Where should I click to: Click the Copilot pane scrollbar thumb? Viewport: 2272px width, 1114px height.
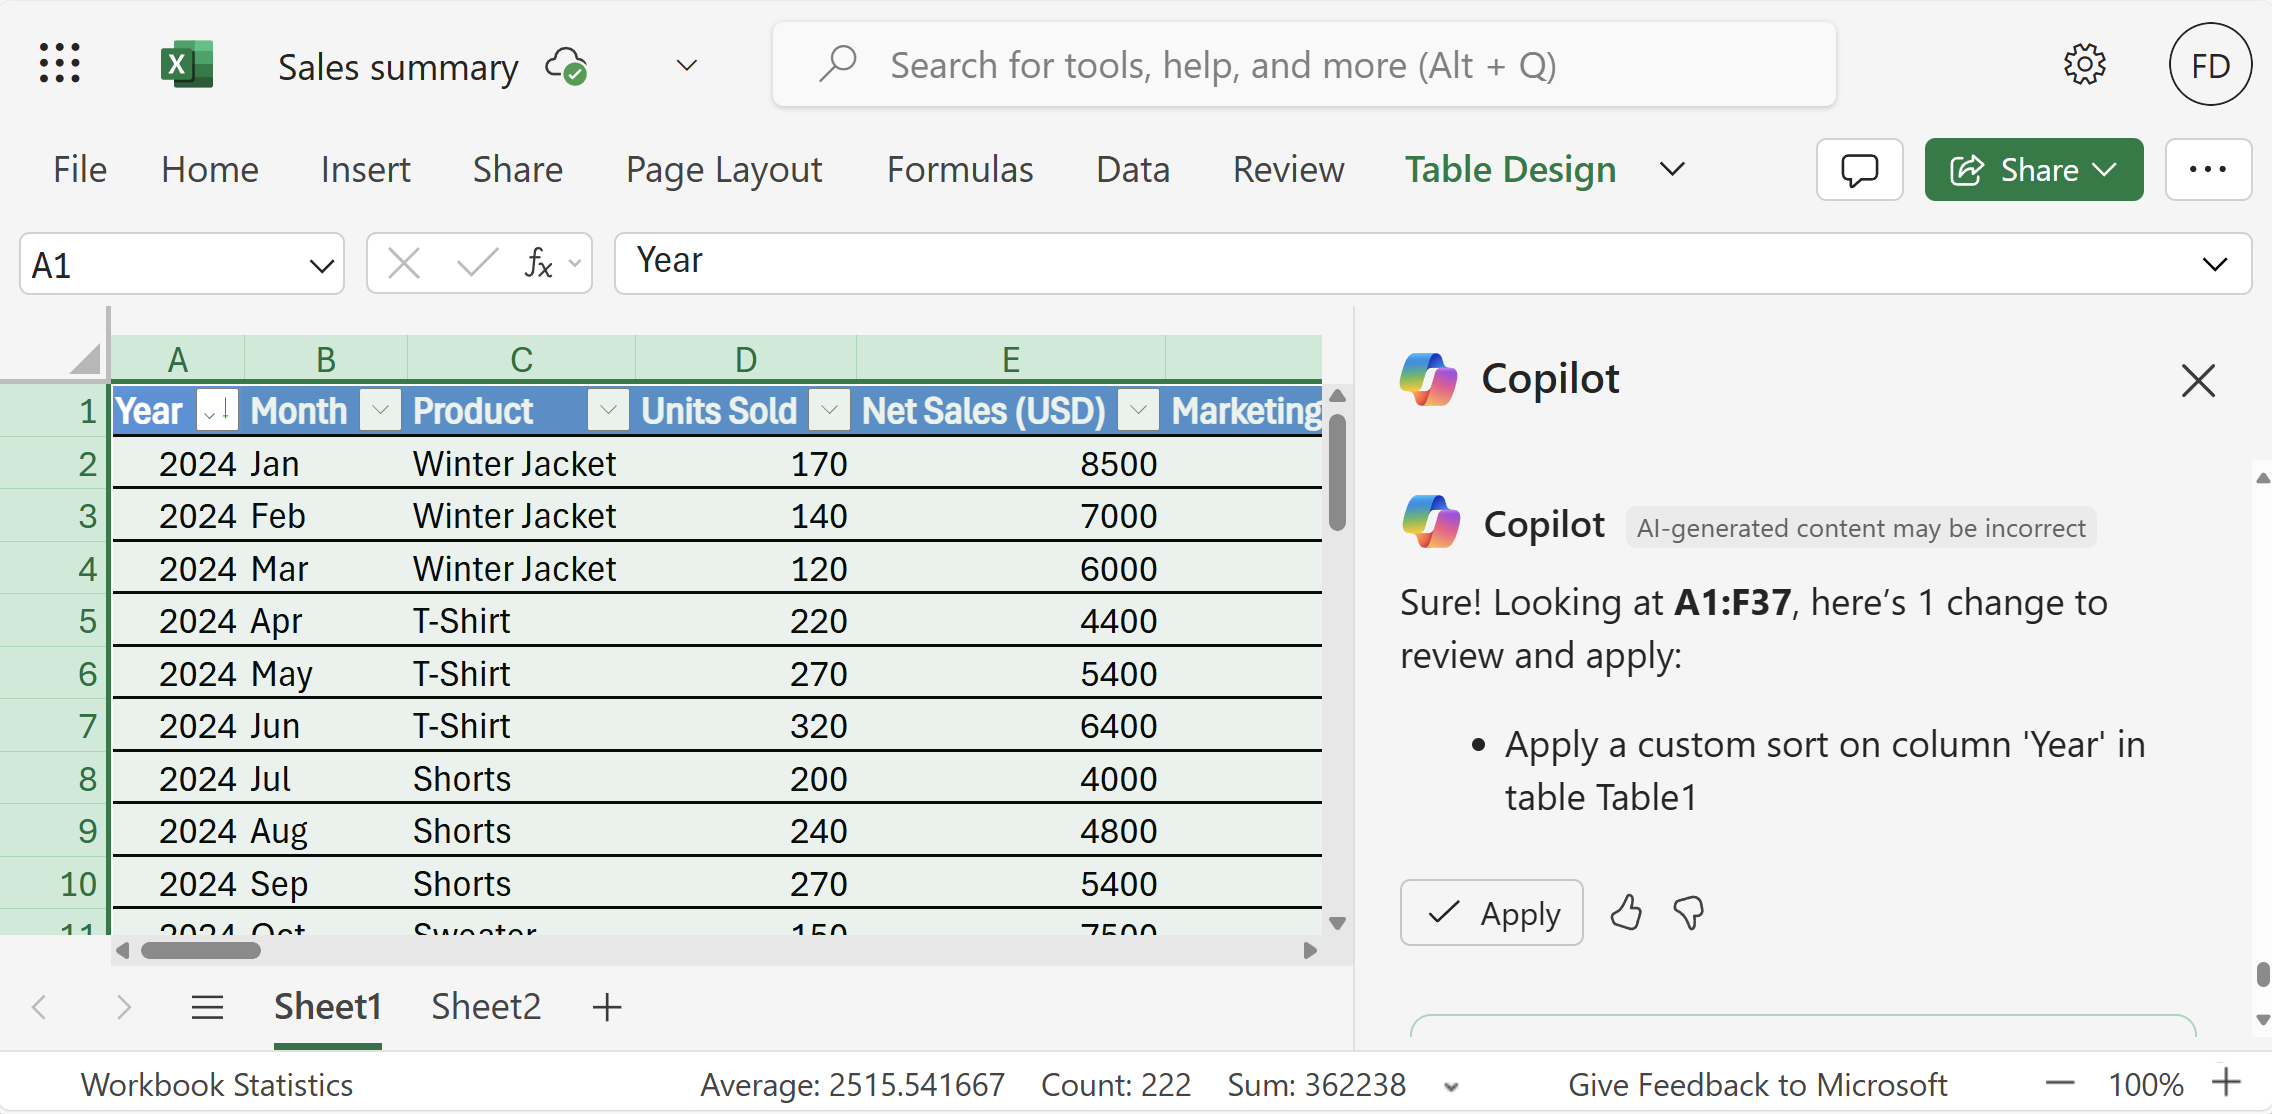[x=2263, y=974]
